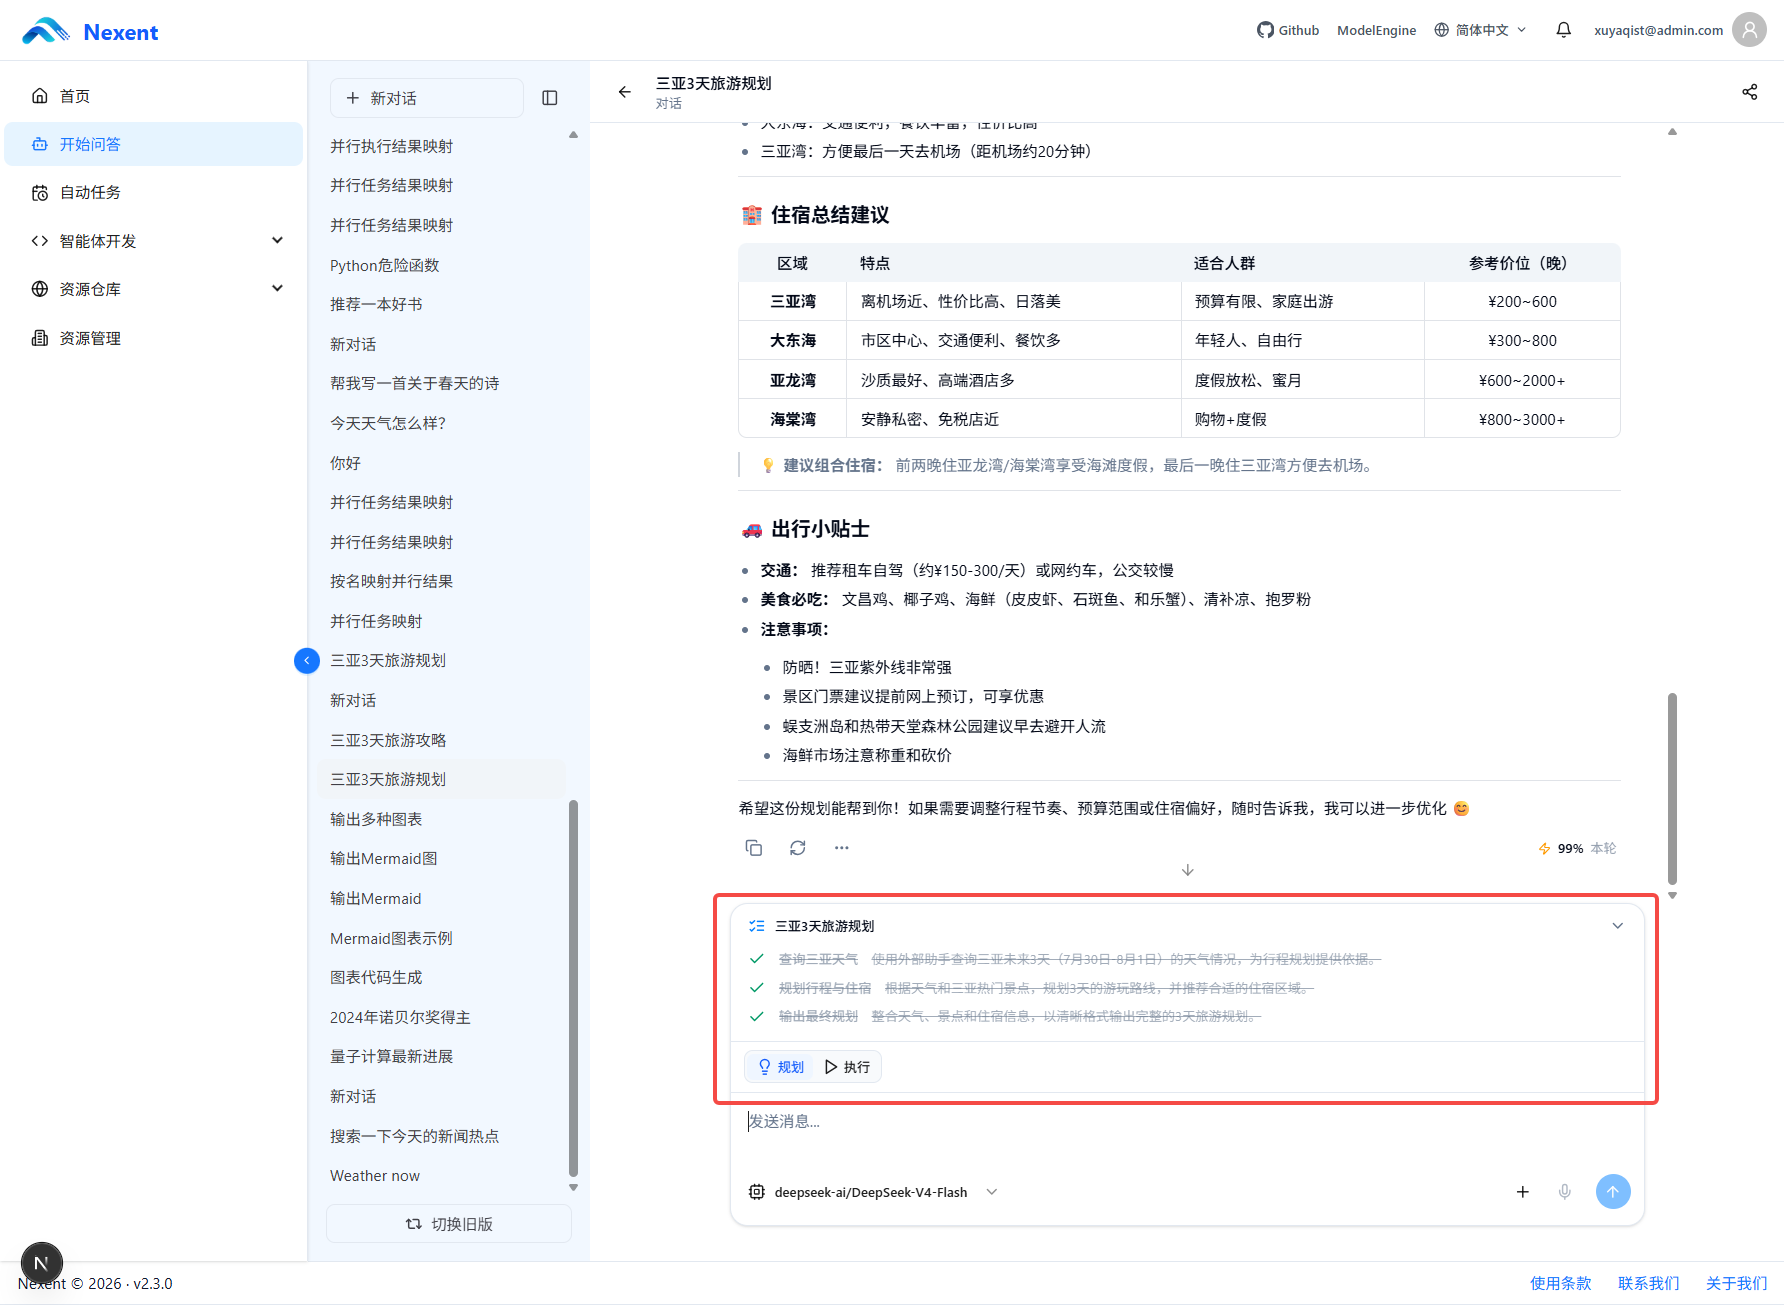Click the 查询三亚天气 completed step checkmark

click(757, 959)
